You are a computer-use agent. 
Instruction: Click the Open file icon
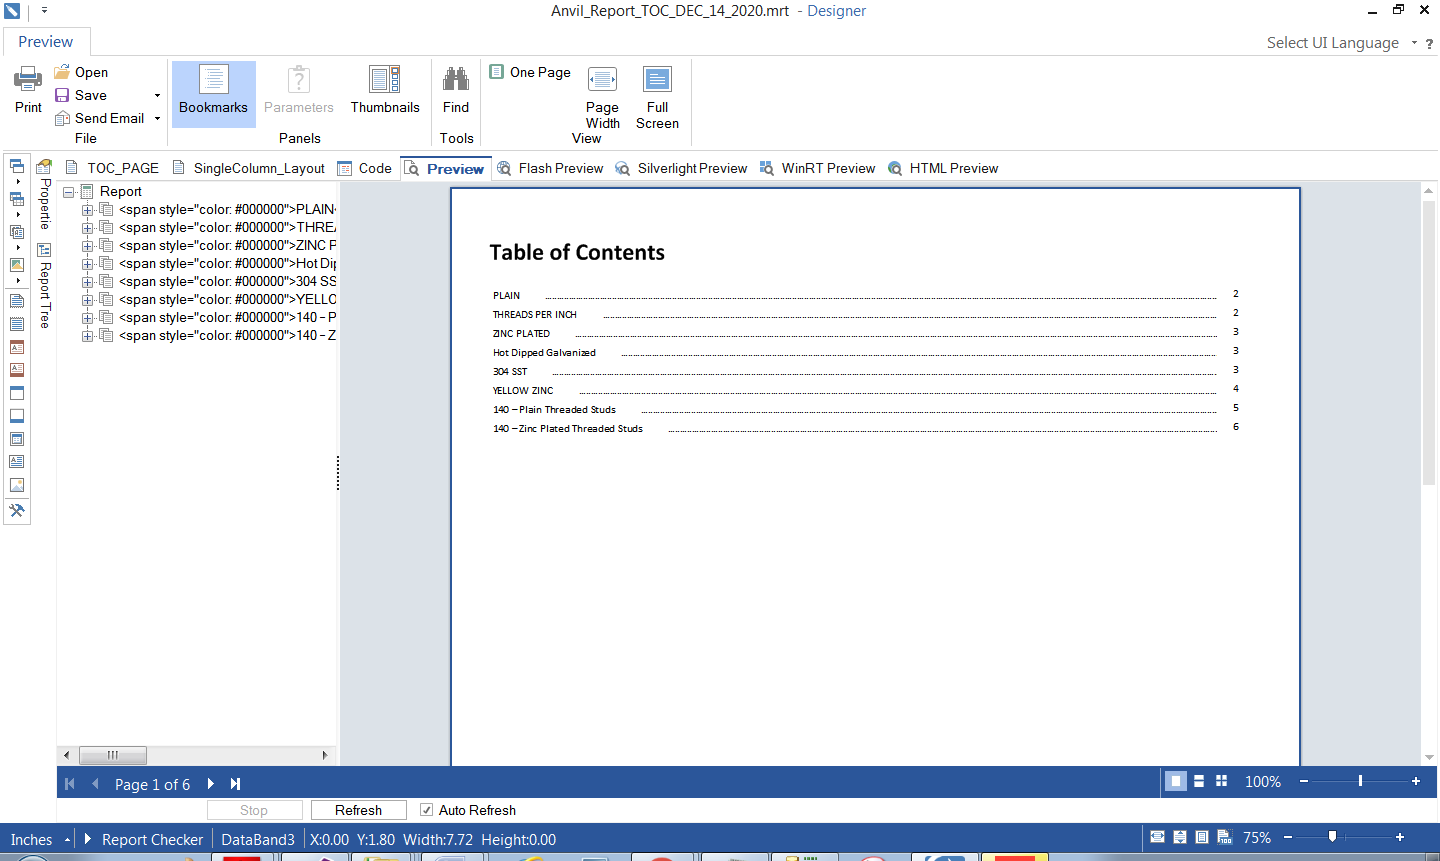62,72
